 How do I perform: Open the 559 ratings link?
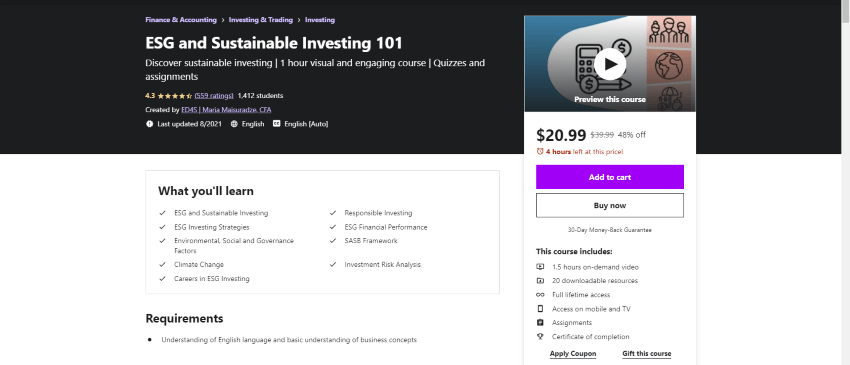tap(214, 95)
